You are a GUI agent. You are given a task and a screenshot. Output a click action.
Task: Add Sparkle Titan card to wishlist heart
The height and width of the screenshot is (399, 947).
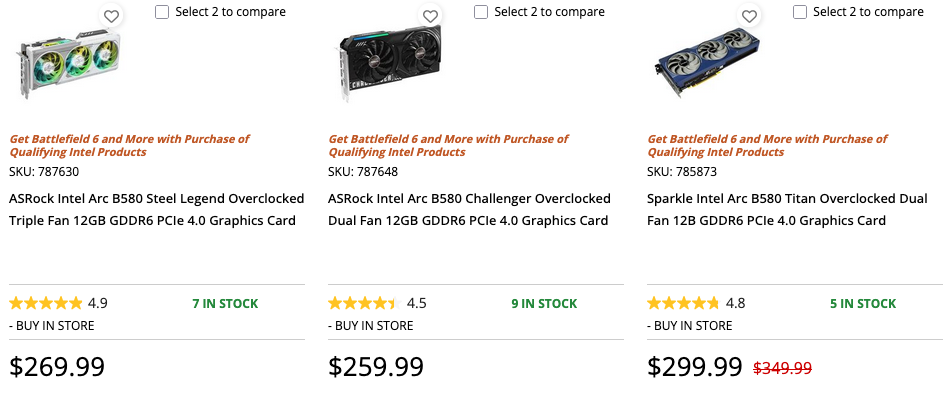749,16
